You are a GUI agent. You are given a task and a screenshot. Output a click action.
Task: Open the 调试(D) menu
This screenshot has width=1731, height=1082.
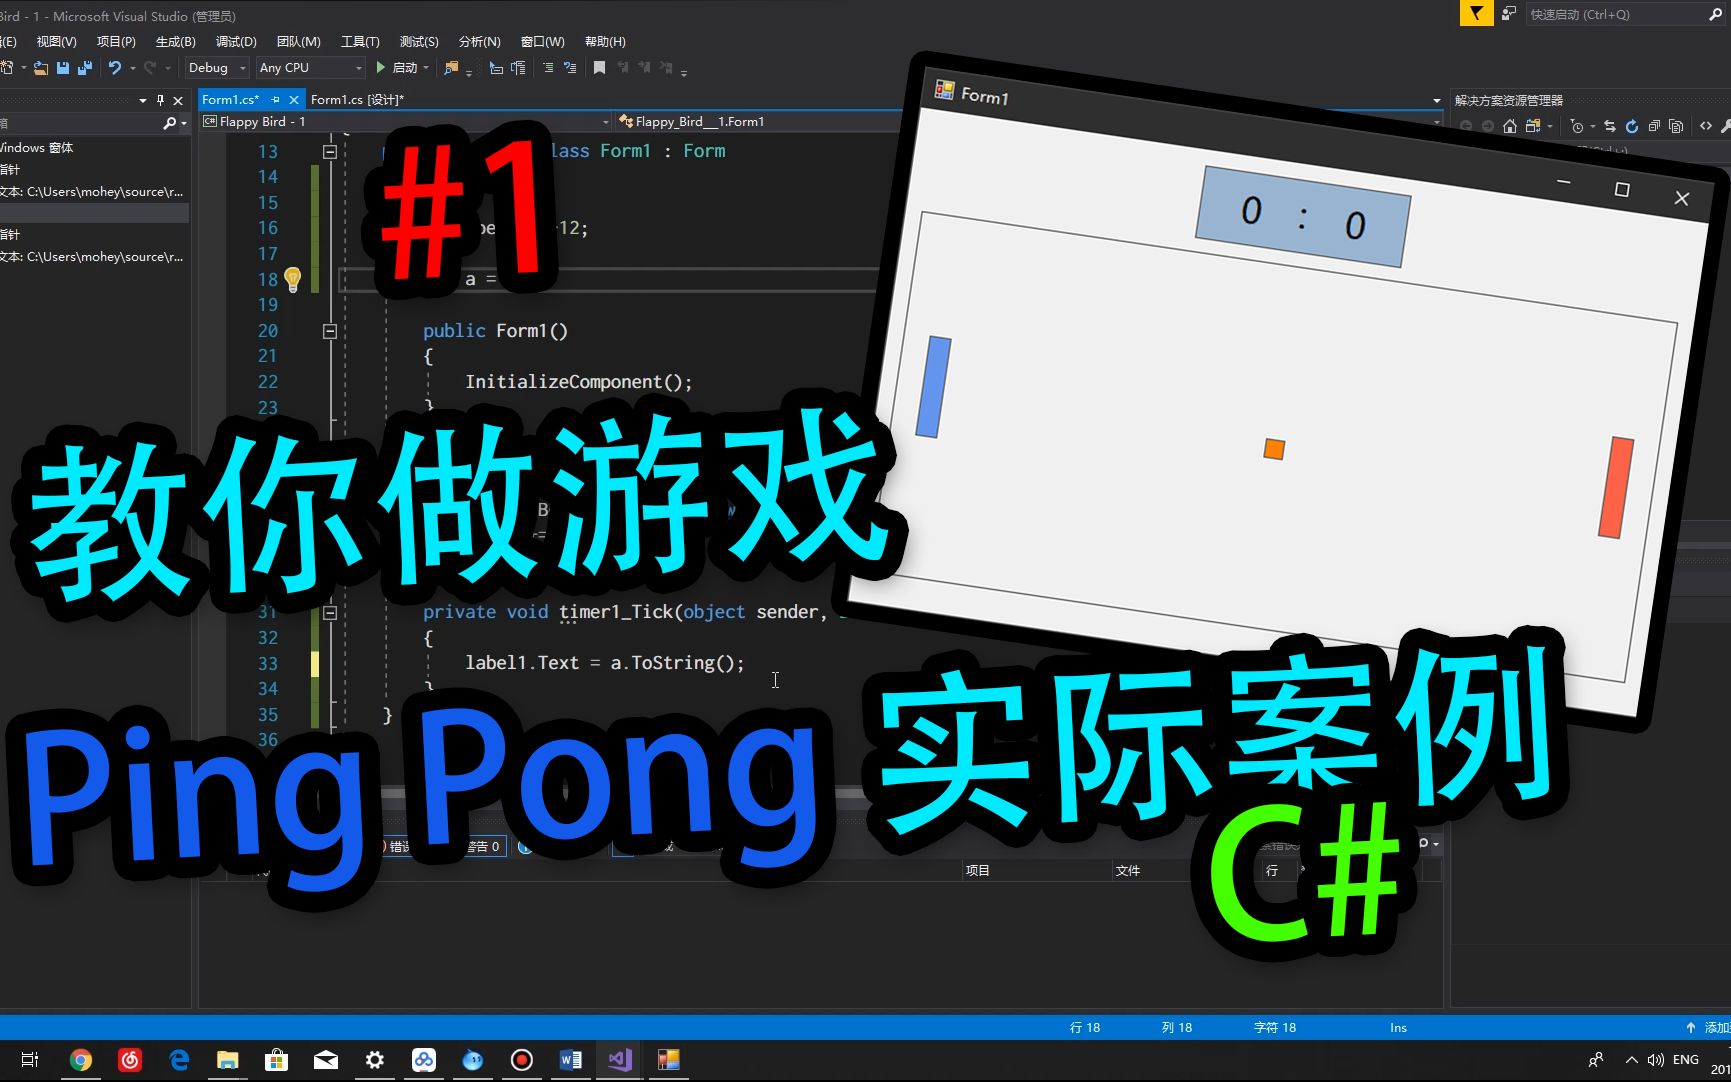tap(236, 42)
